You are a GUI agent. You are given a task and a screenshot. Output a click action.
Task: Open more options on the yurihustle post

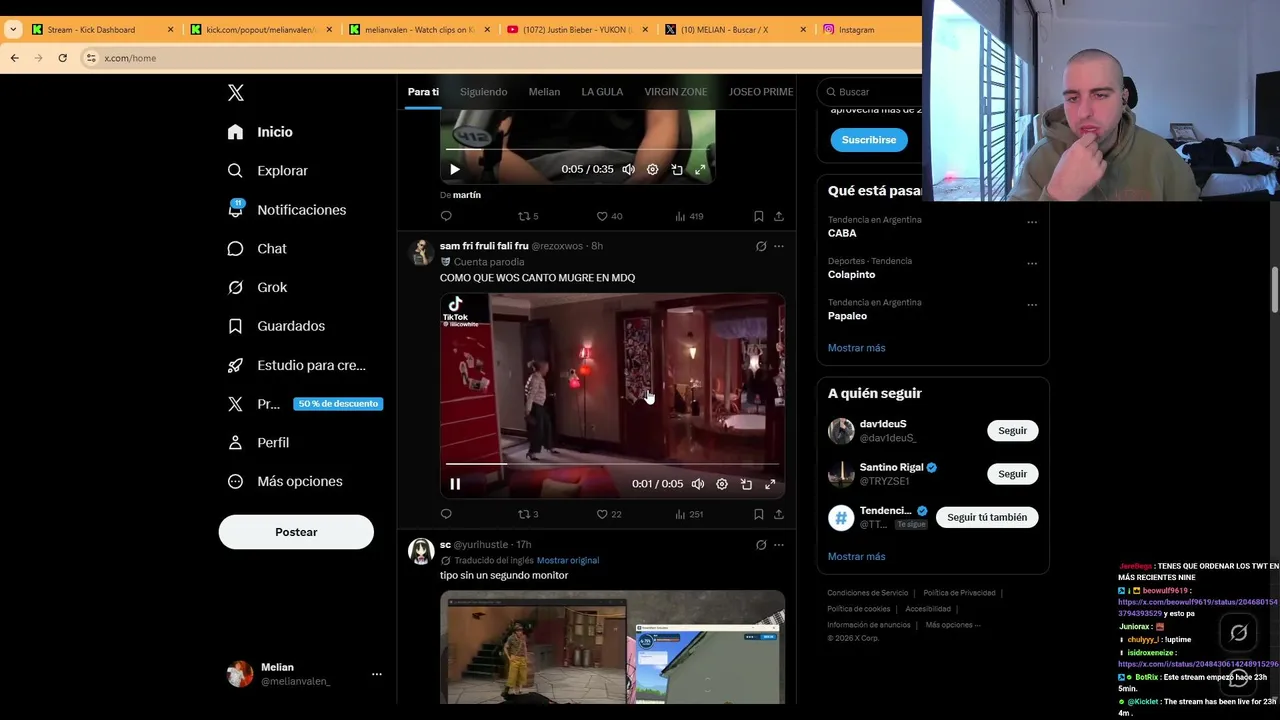pyautogui.click(x=779, y=545)
